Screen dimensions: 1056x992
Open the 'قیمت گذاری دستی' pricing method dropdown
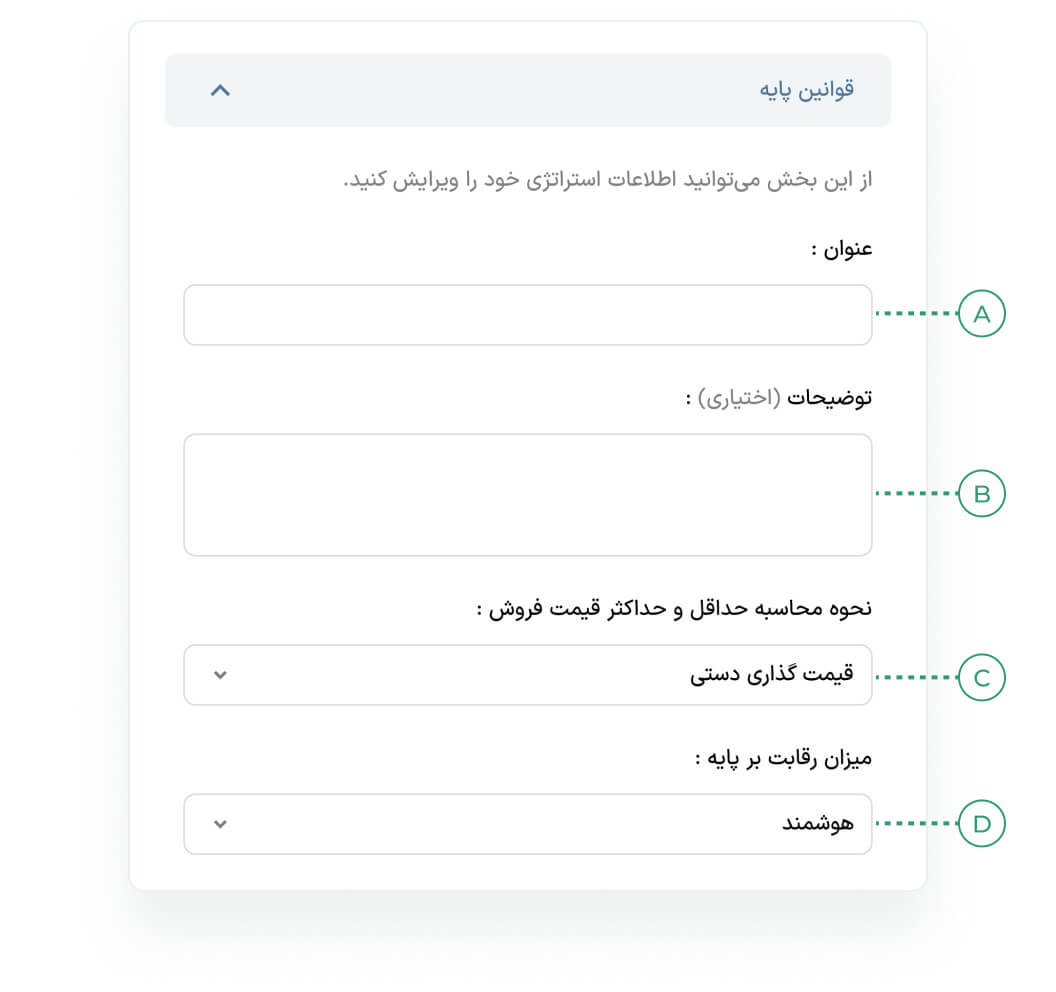[527, 675]
